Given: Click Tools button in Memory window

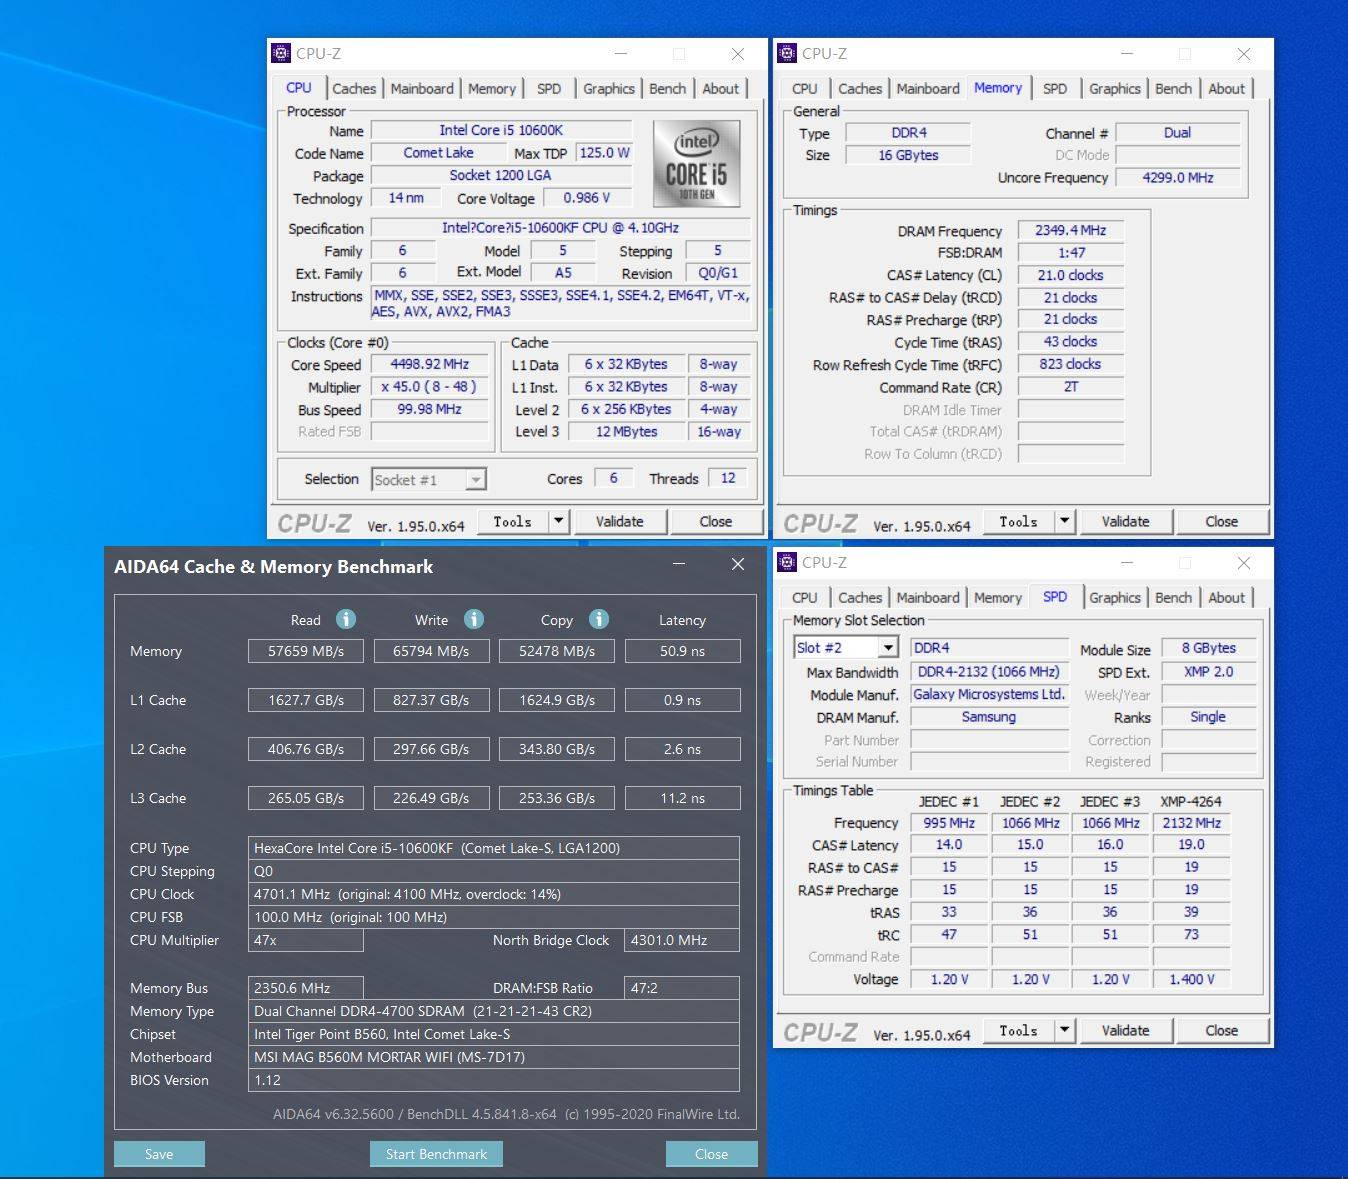Looking at the screenshot, I should [x=1019, y=521].
